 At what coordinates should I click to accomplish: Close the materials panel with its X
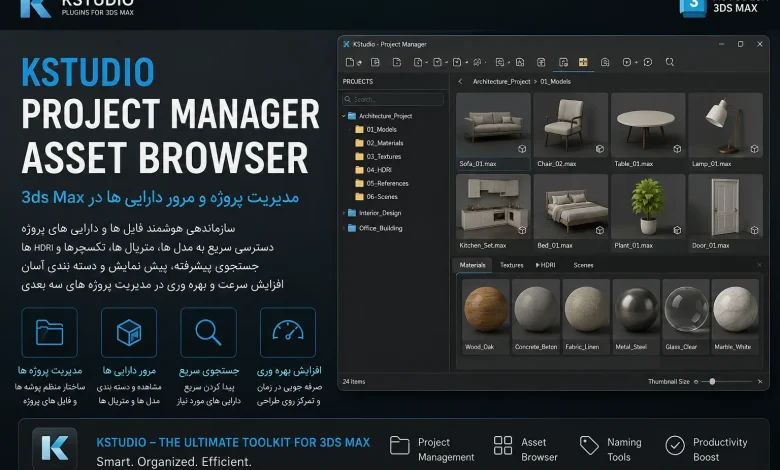point(760,265)
